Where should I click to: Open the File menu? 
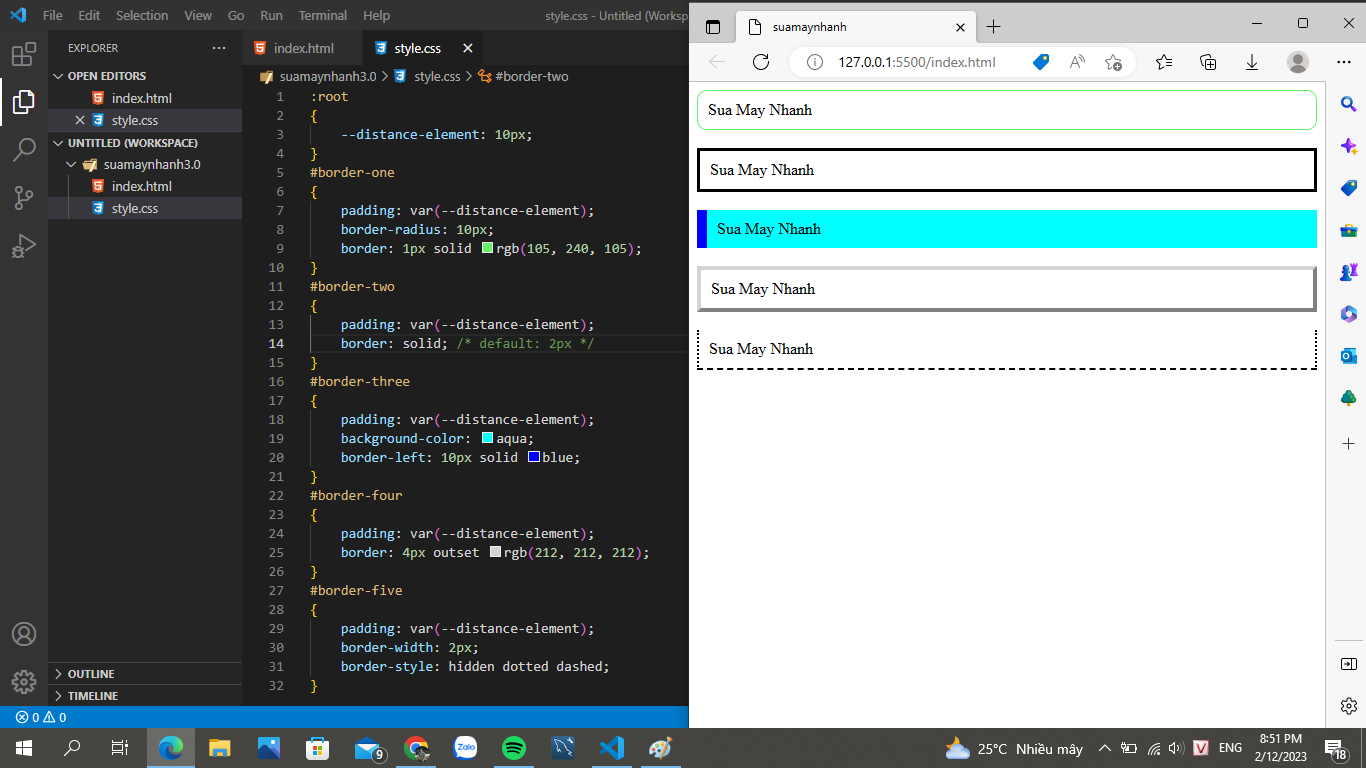pyautogui.click(x=53, y=16)
